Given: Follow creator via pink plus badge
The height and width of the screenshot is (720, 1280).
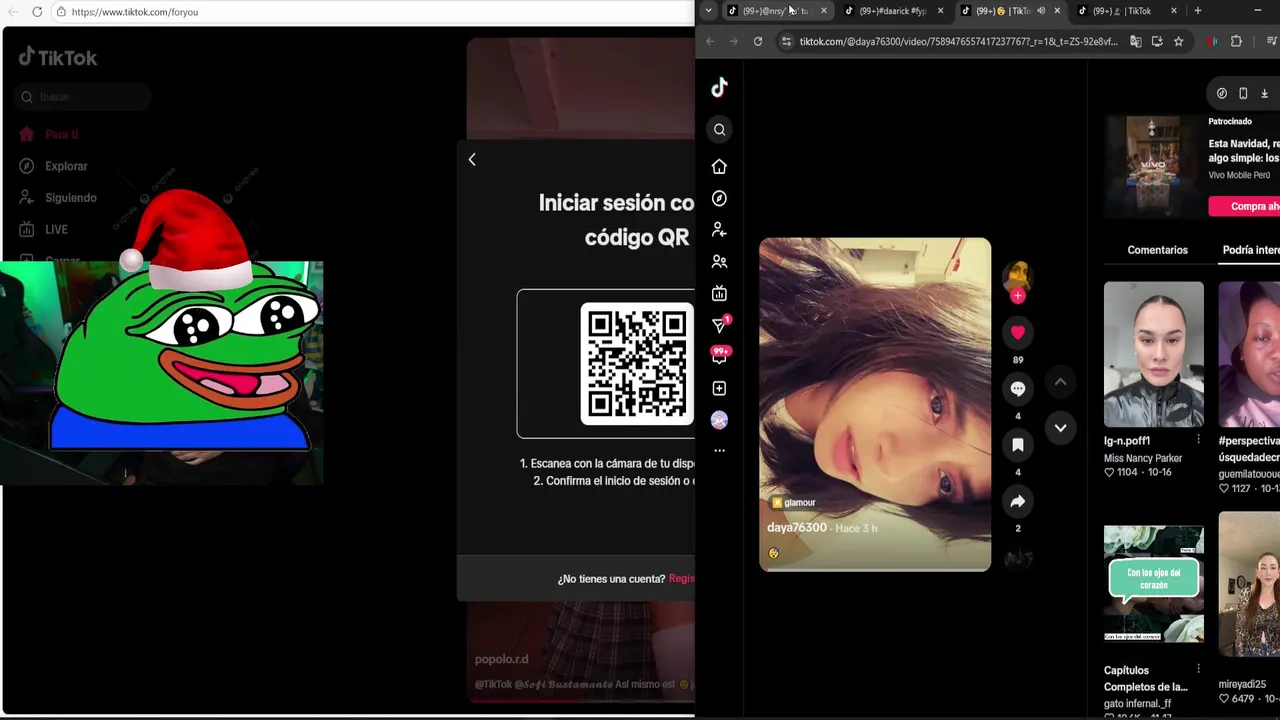Looking at the screenshot, I should point(1018,296).
